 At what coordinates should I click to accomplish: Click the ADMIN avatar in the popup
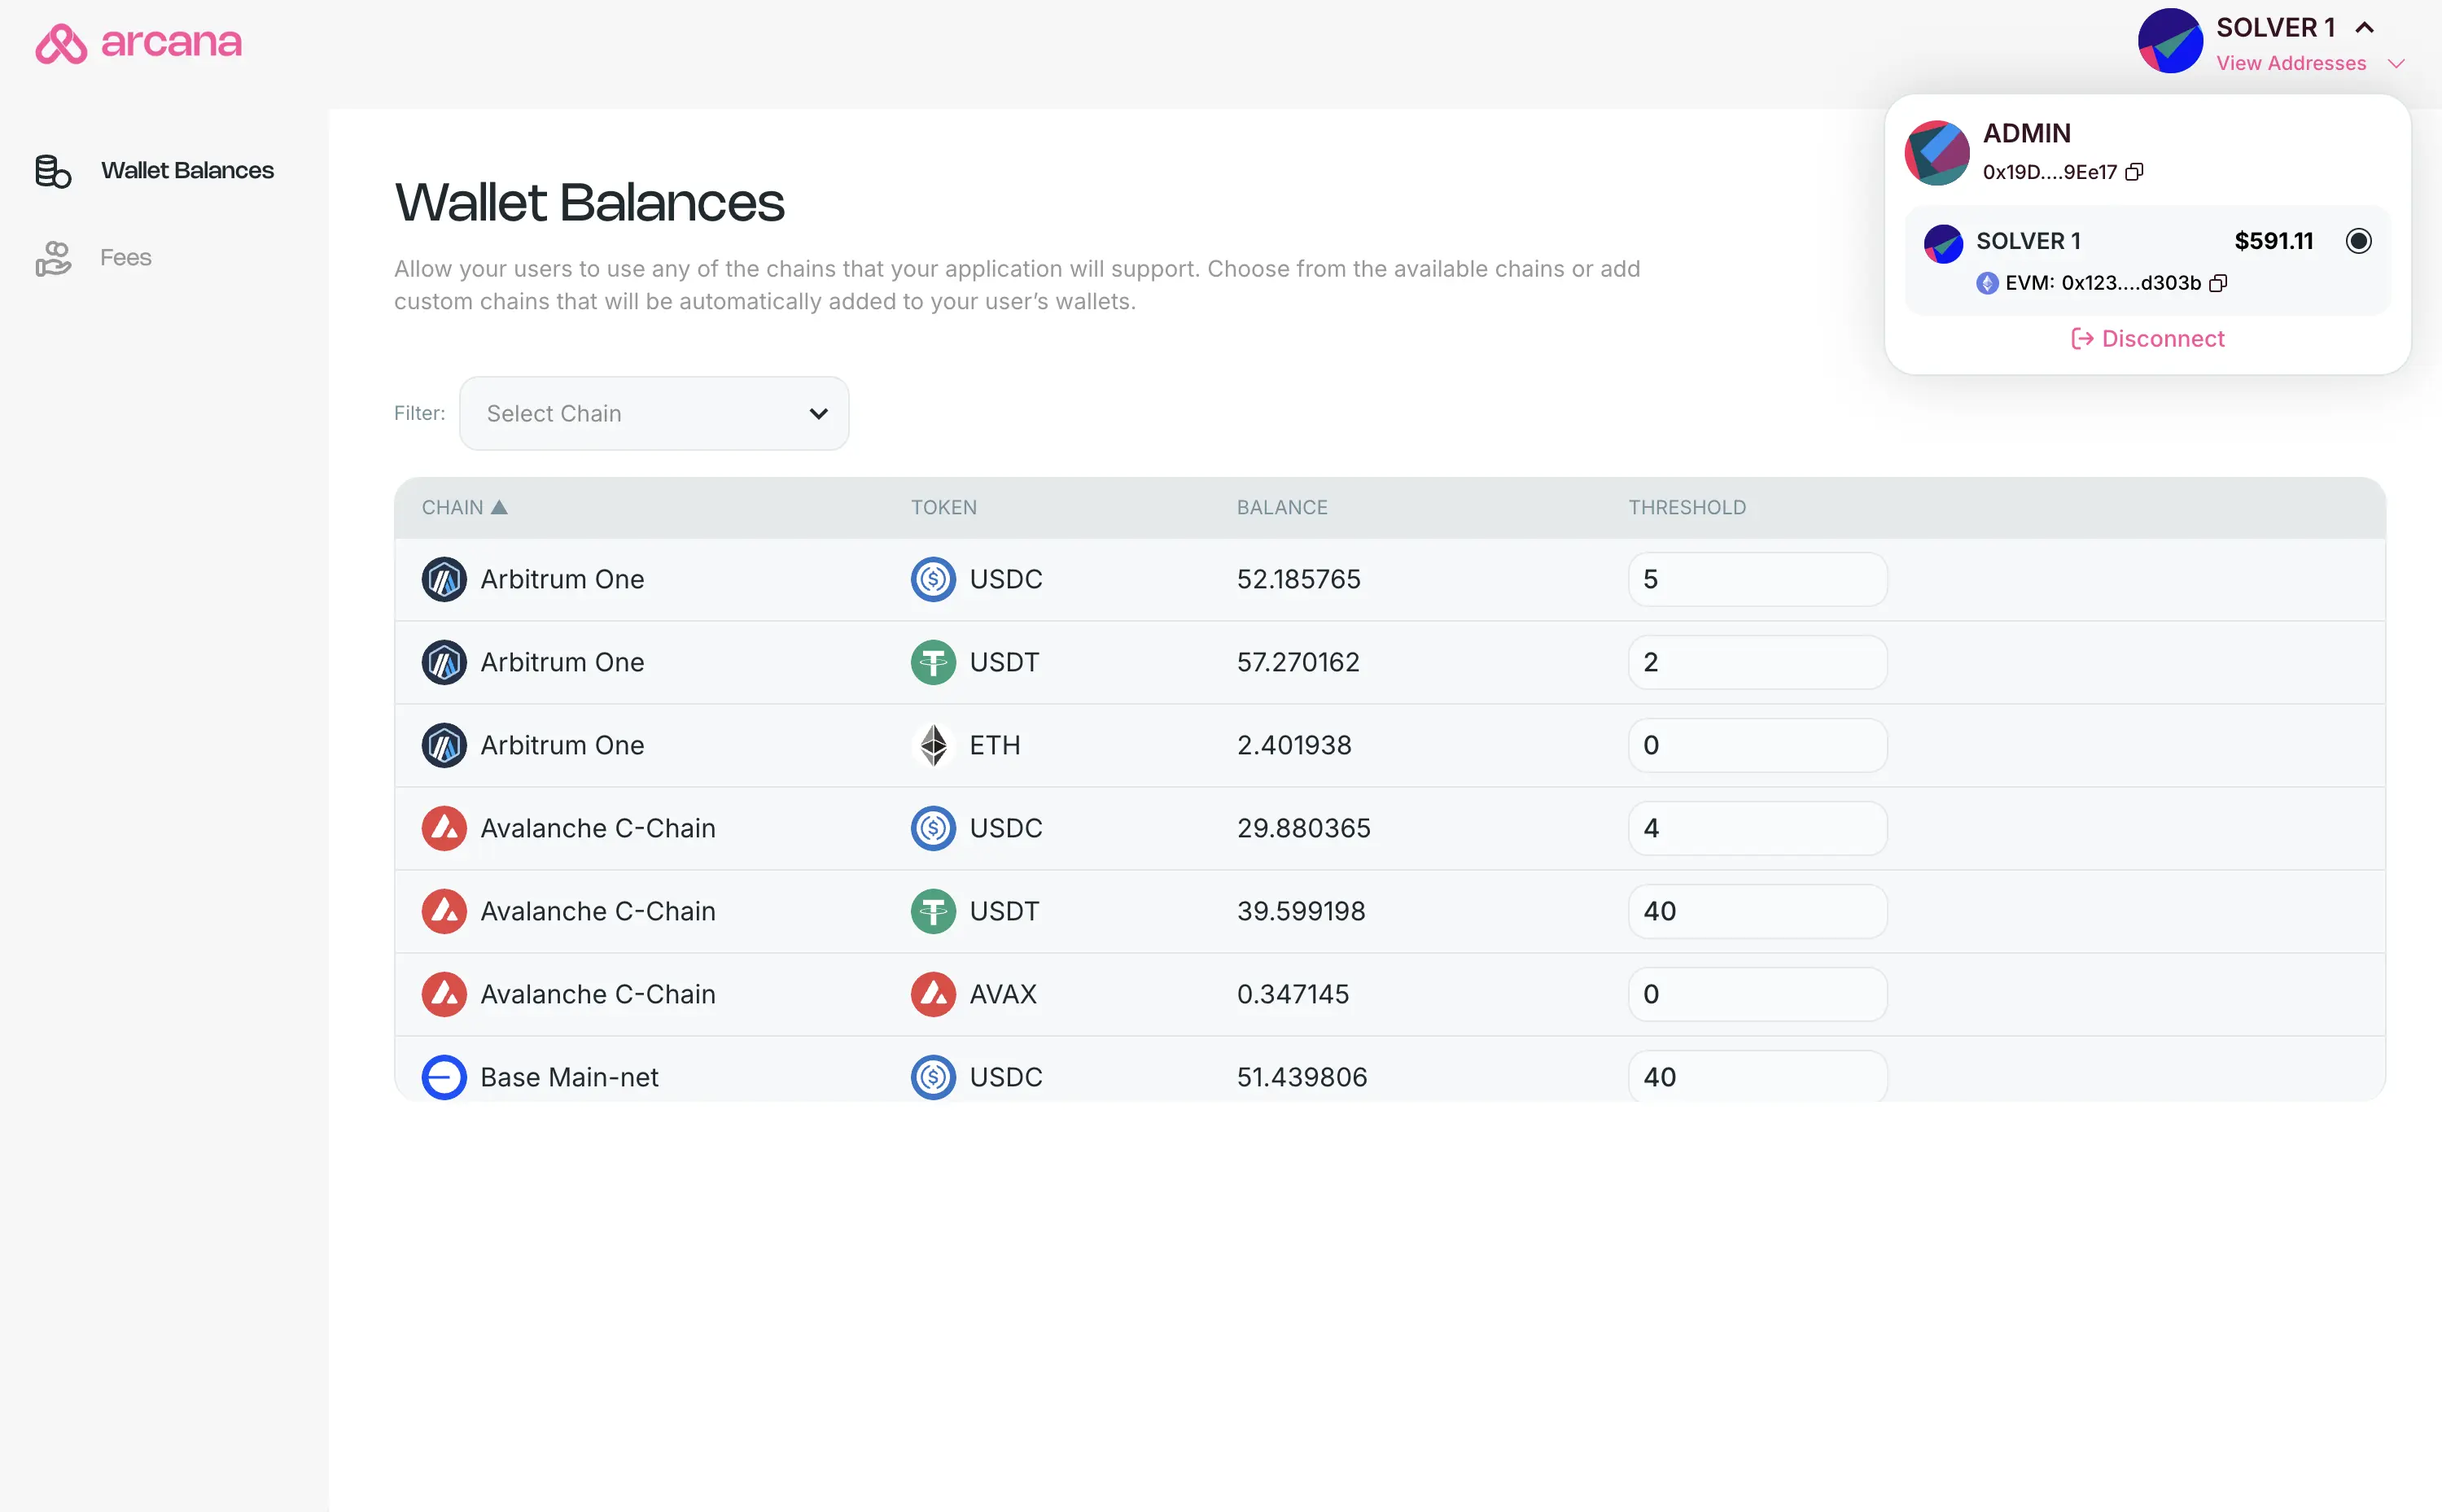click(1937, 153)
